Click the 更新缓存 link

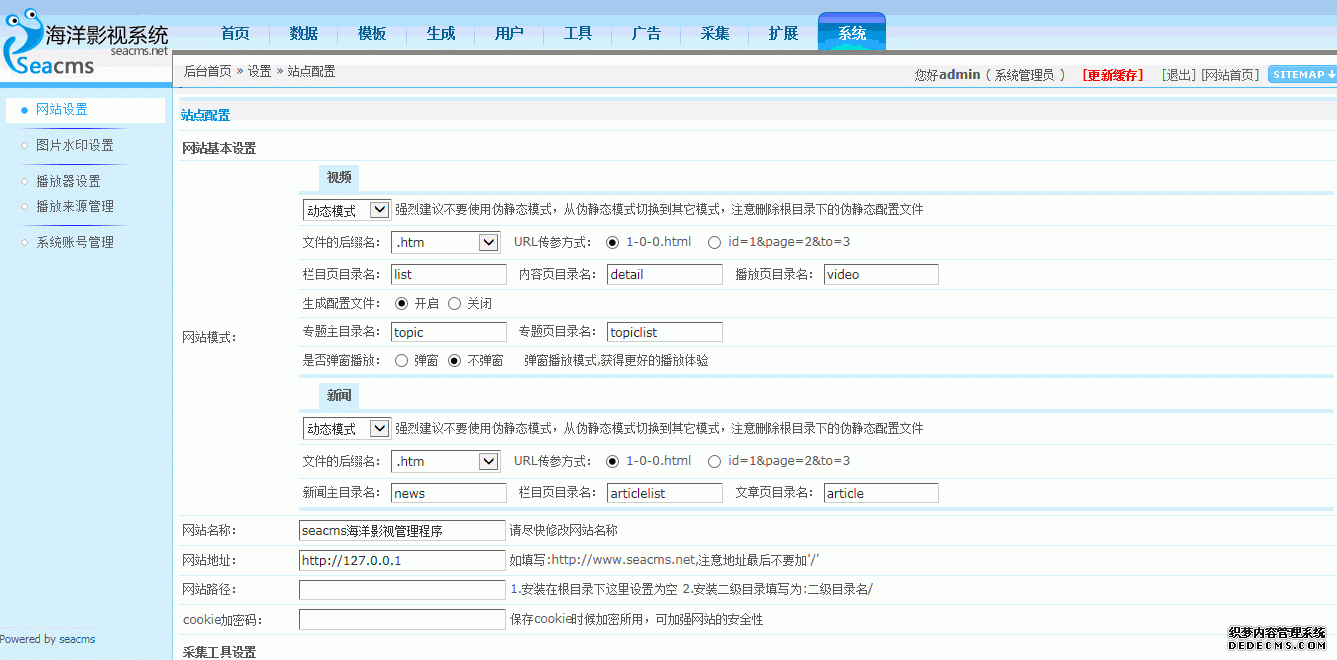(1112, 76)
